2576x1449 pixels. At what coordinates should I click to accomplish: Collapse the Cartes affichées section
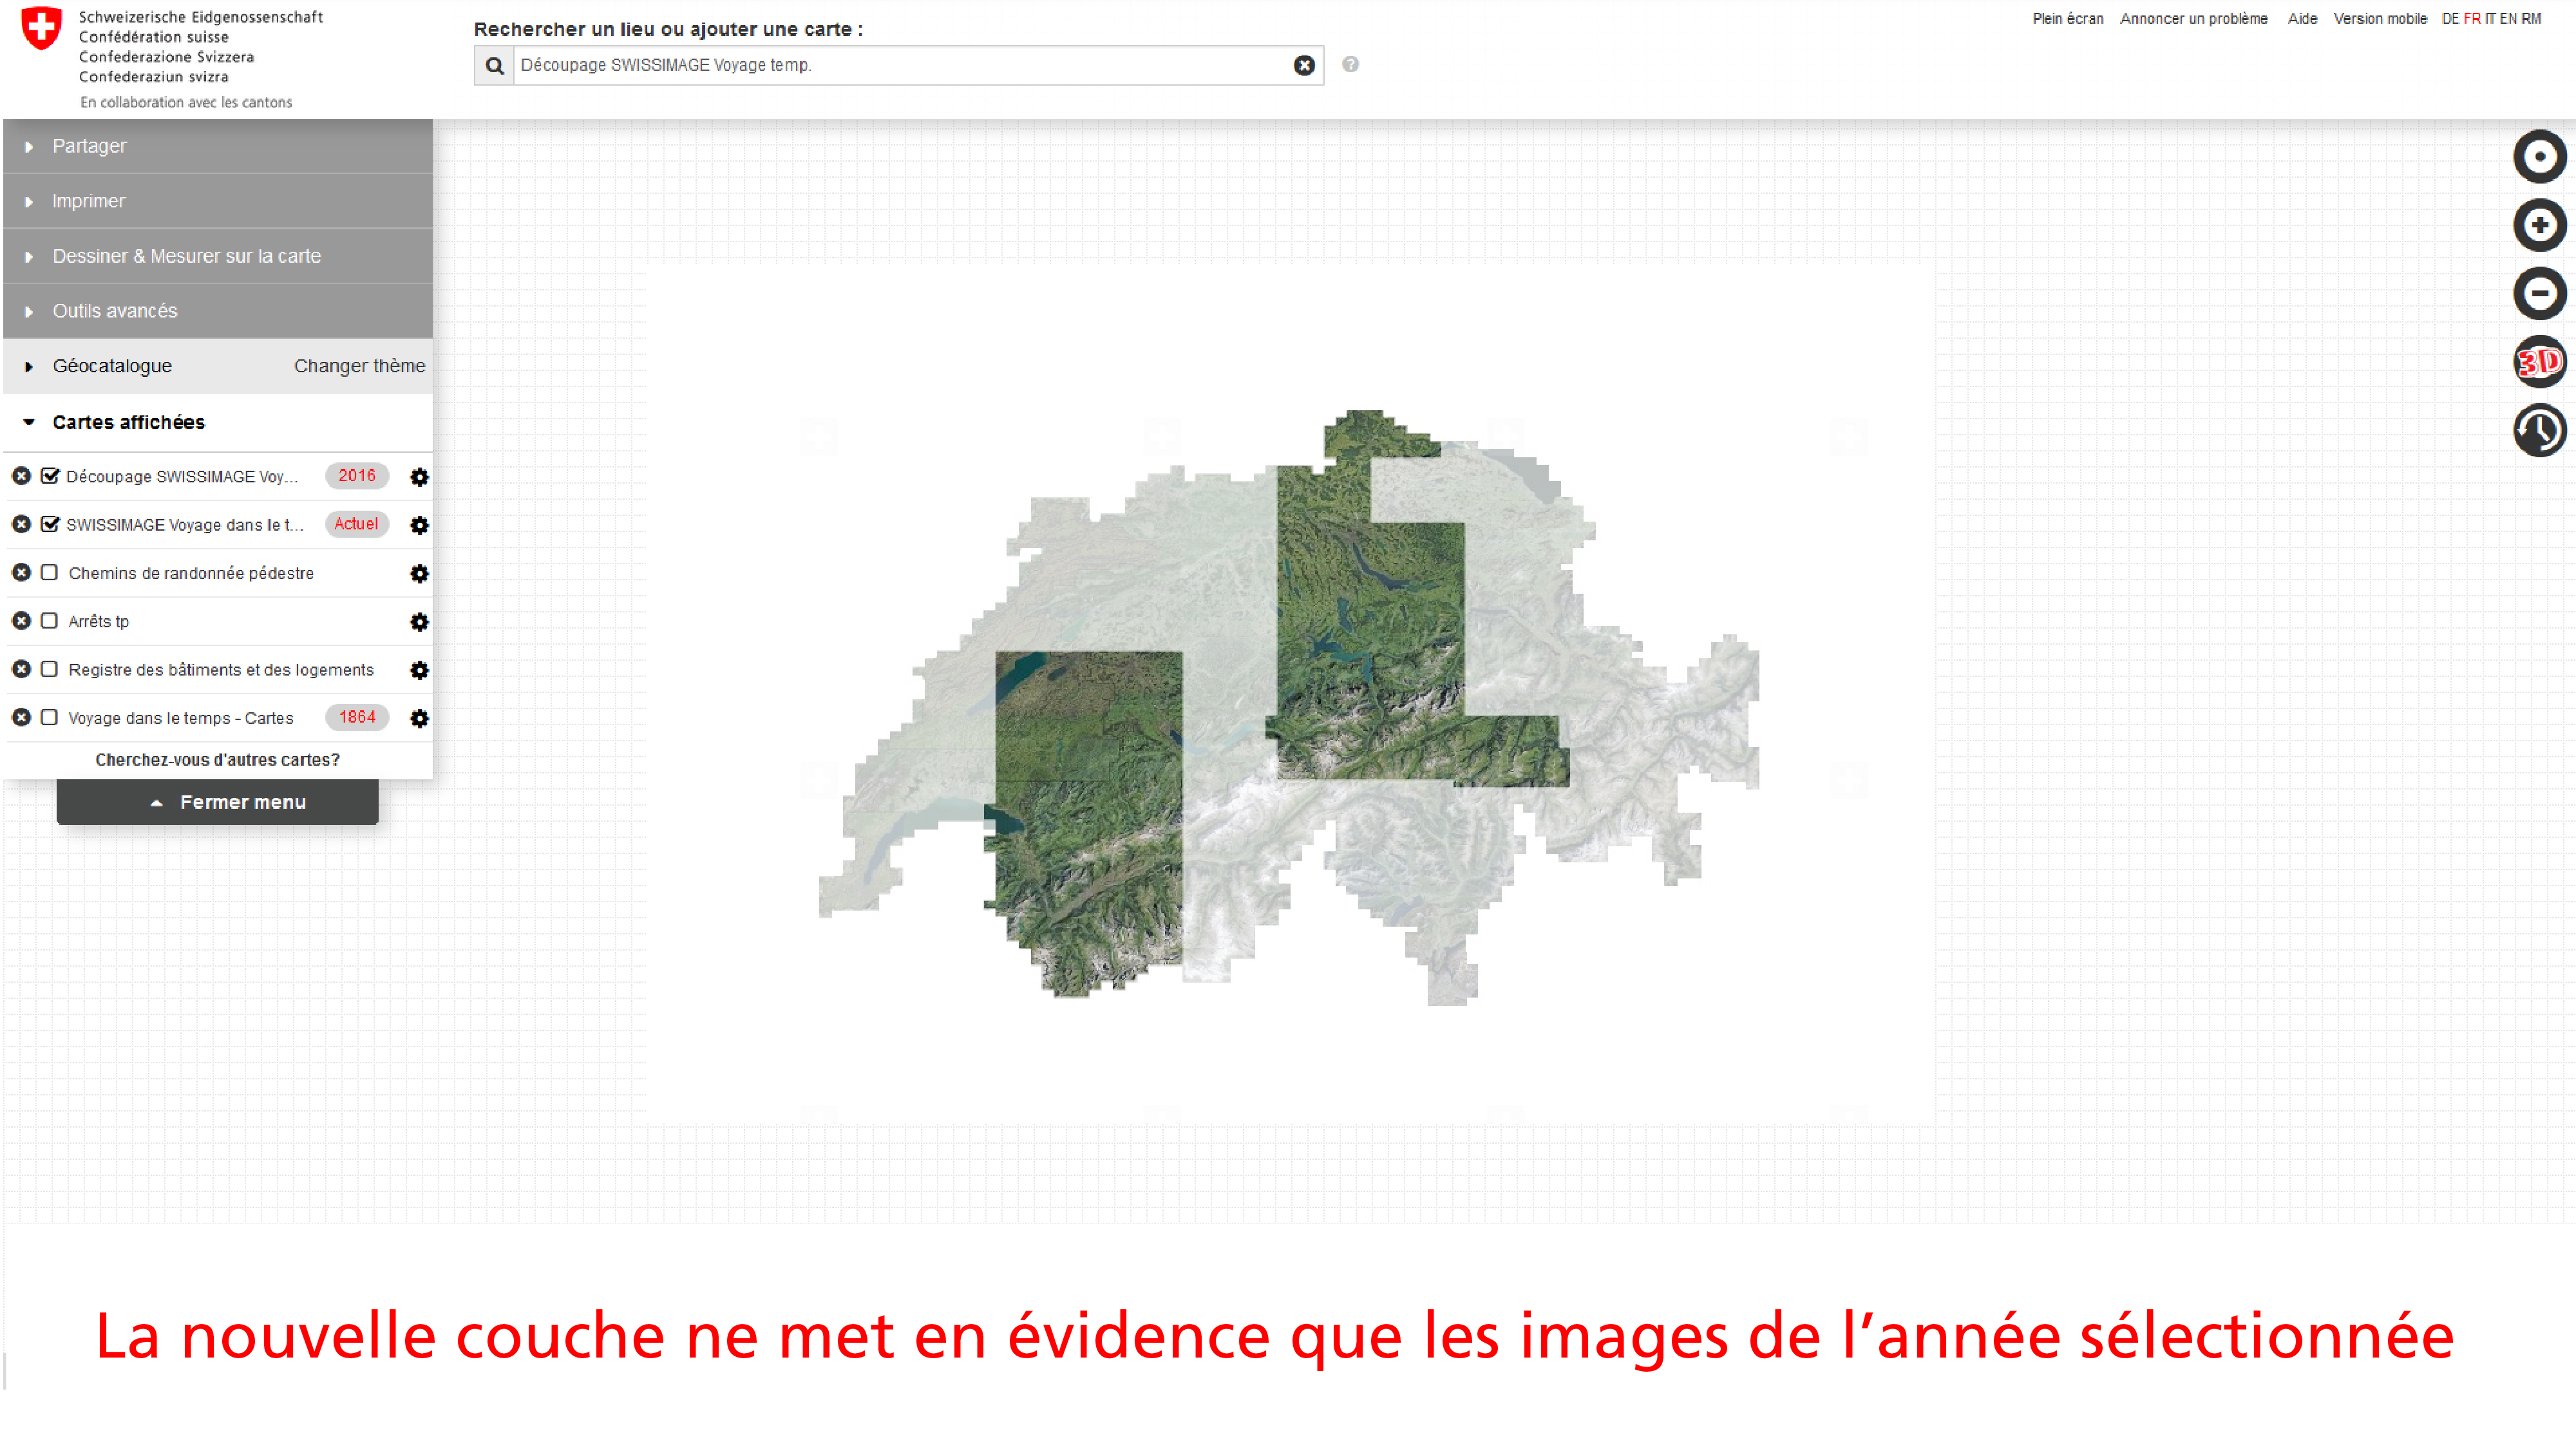(x=128, y=422)
